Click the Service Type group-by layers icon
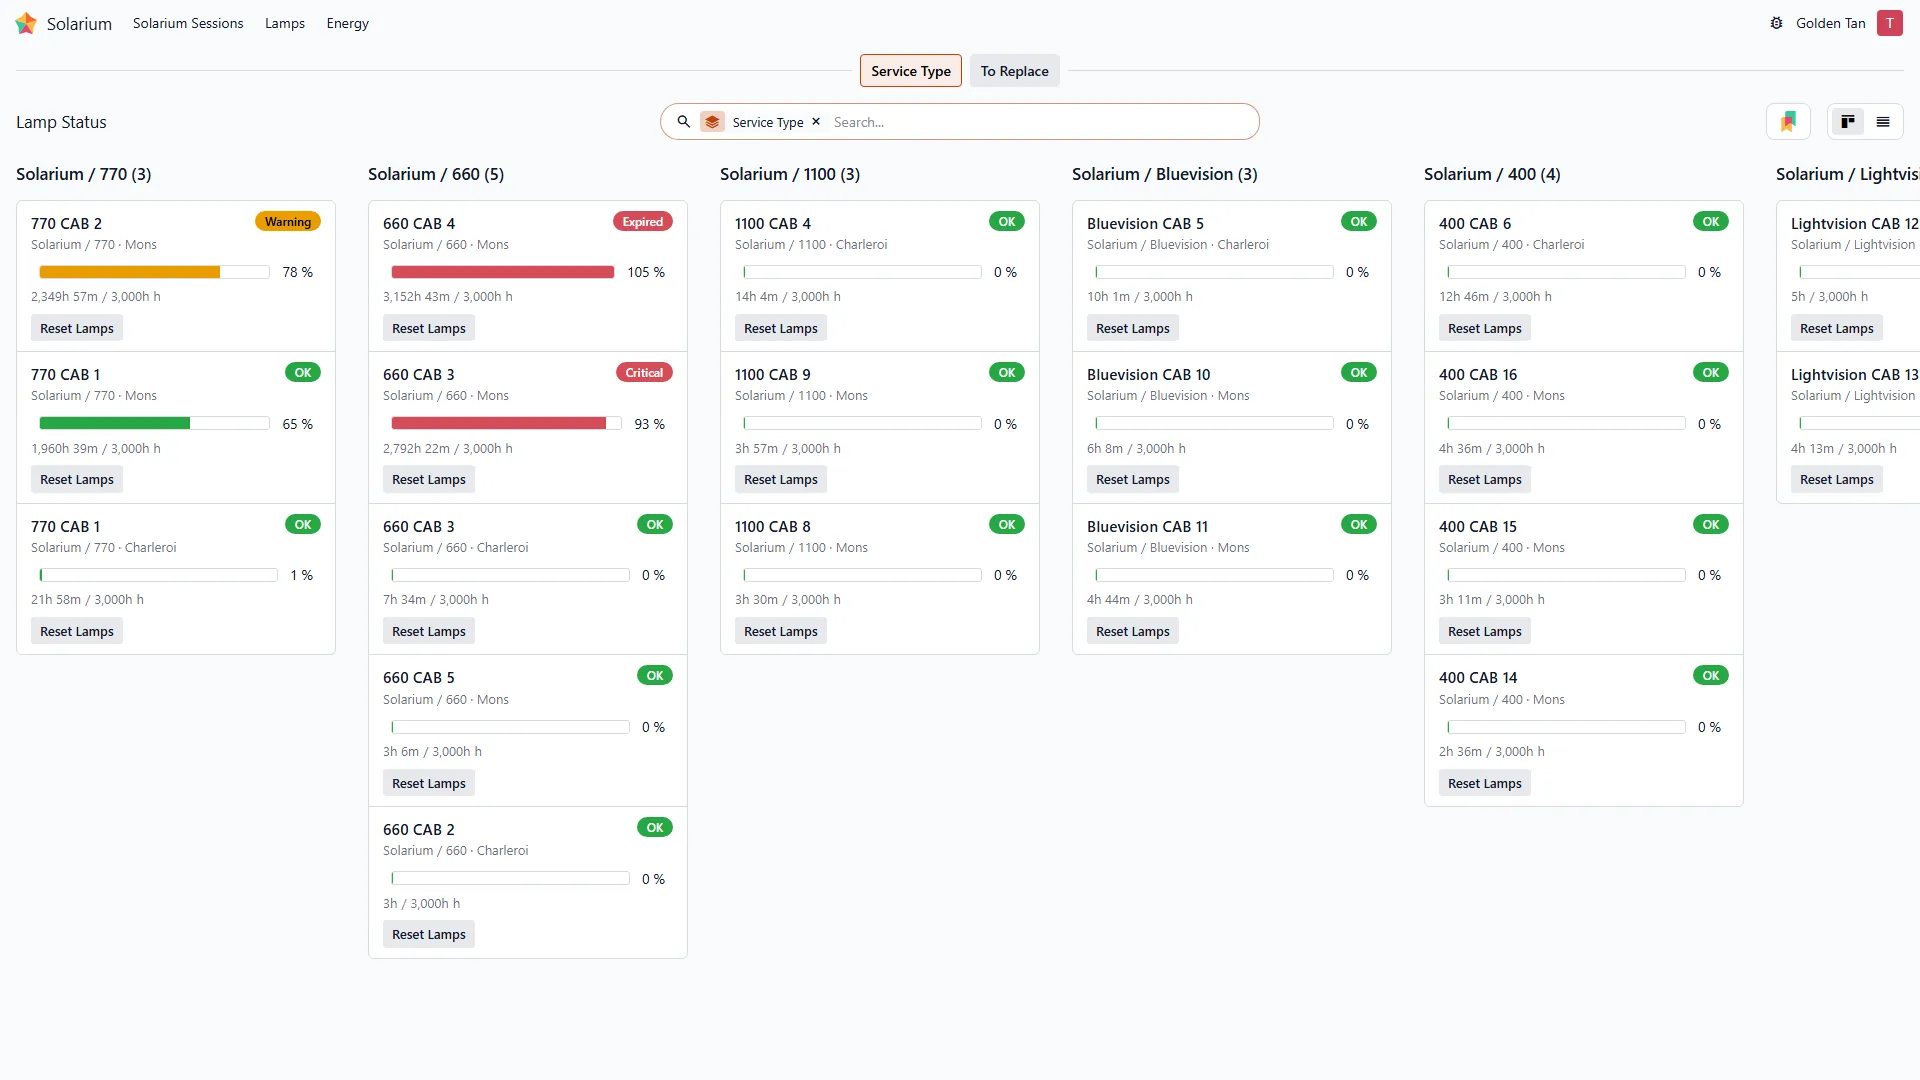This screenshot has width=1920, height=1080. [712, 122]
